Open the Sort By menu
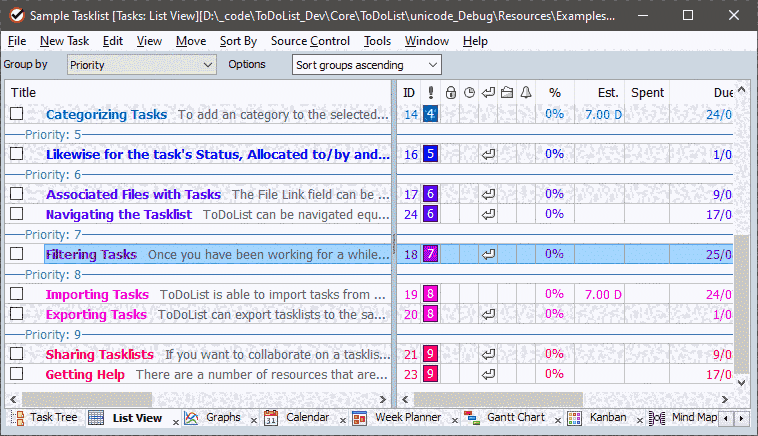The height and width of the screenshot is (436, 758). [x=238, y=41]
